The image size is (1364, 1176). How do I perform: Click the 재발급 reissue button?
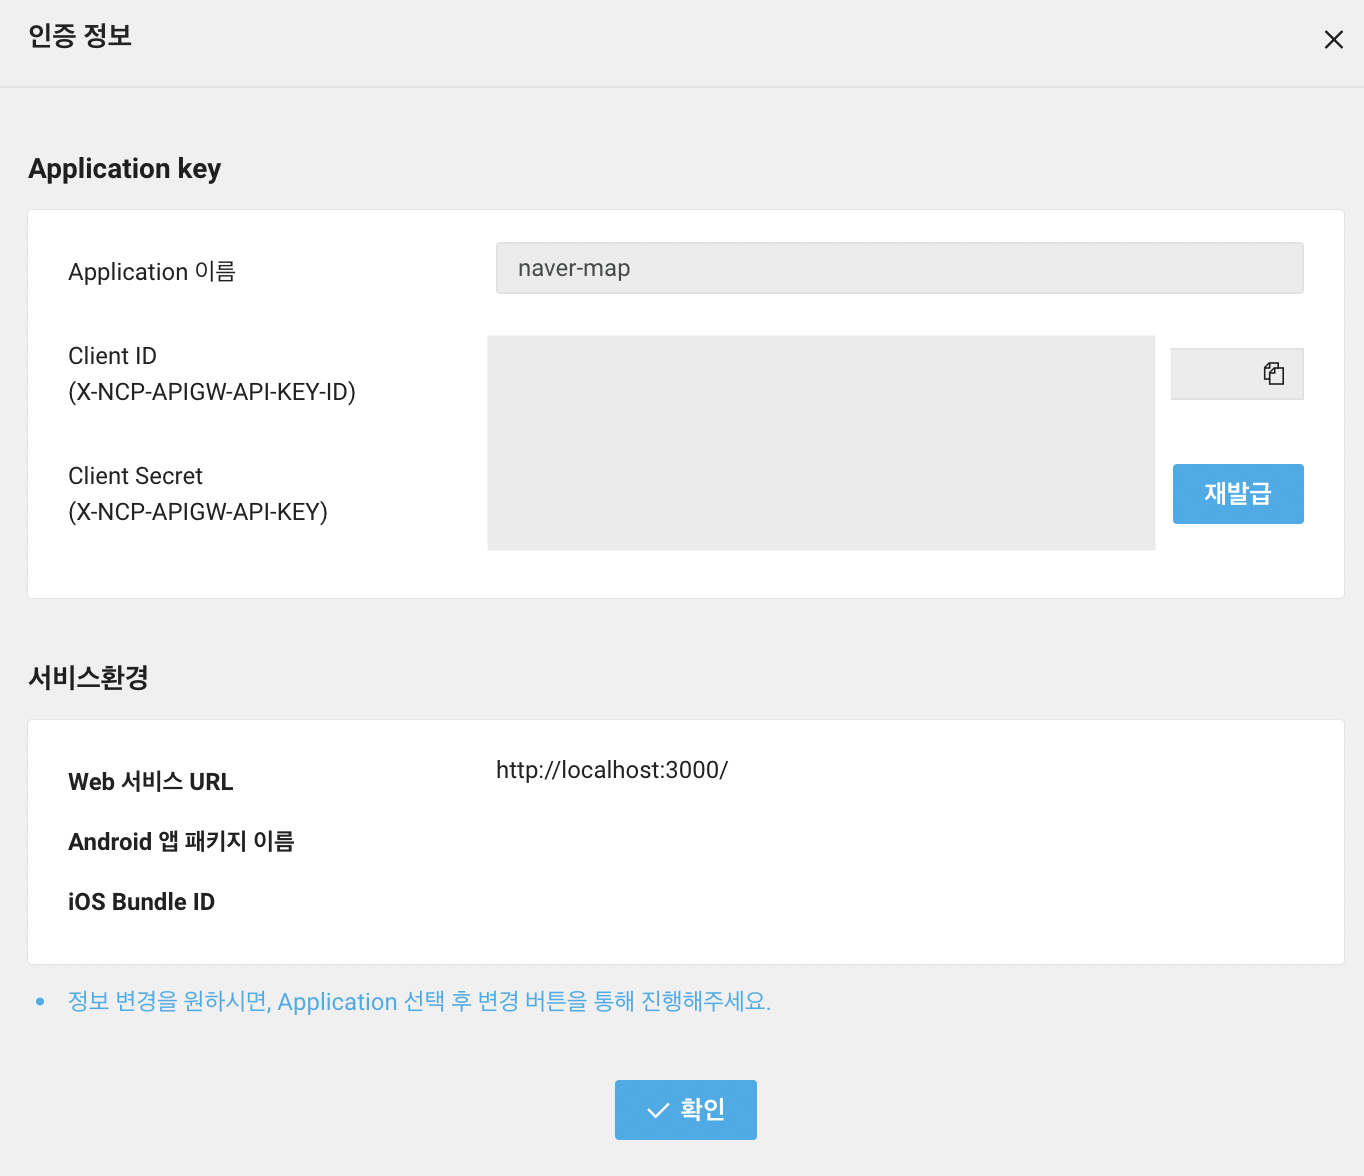[1238, 494]
